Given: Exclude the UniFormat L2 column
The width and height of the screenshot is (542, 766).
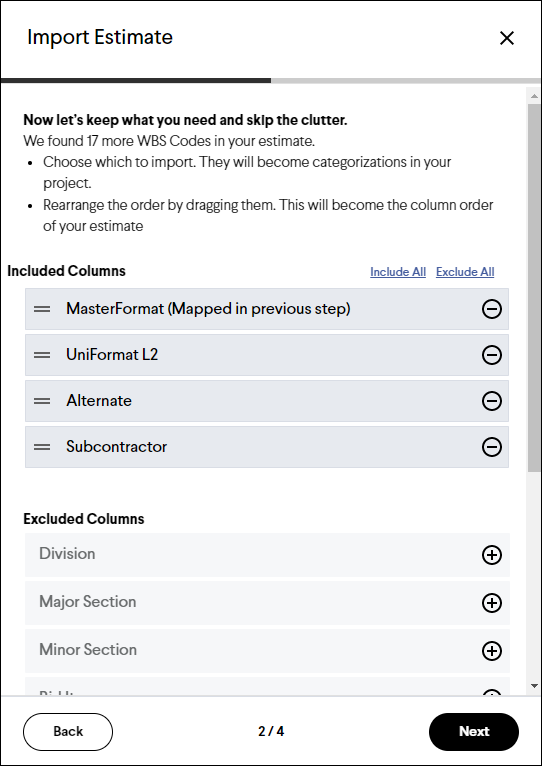Looking at the screenshot, I should [492, 355].
